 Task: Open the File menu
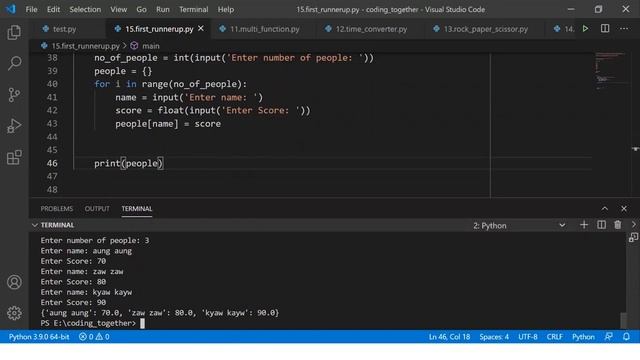pyautogui.click(x=31, y=9)
